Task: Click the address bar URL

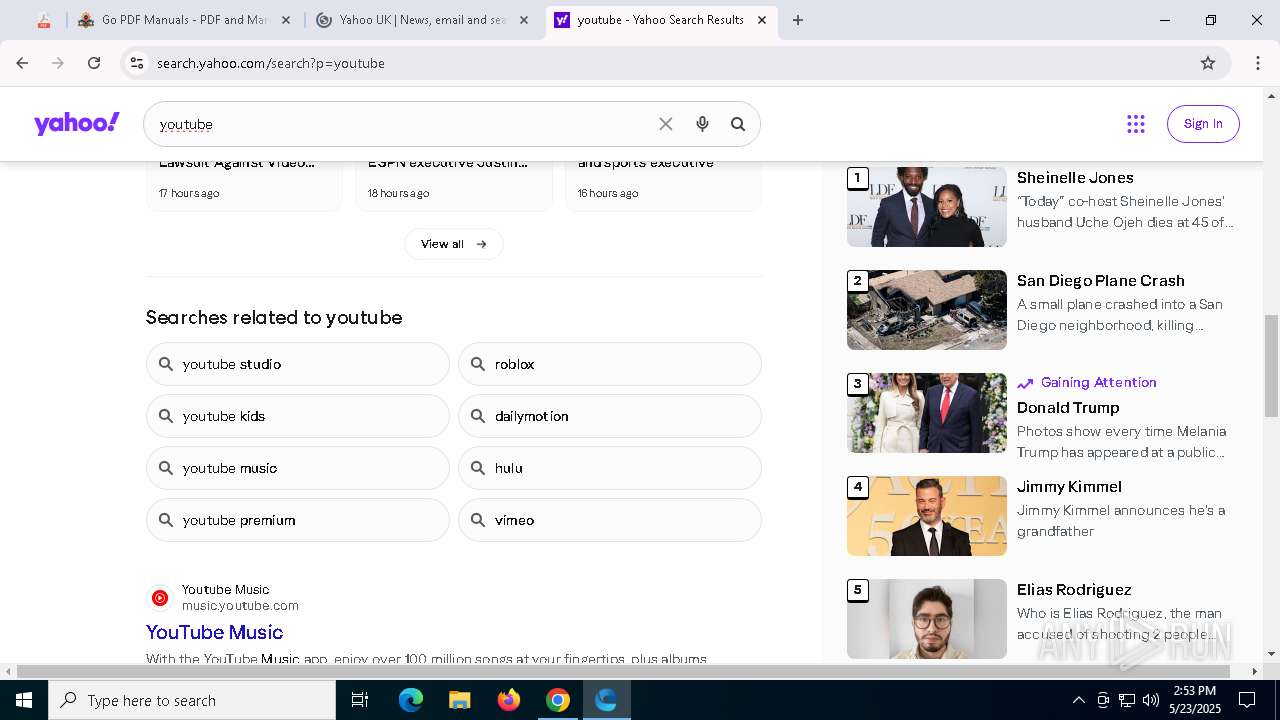Action: [x=271, y=63]
